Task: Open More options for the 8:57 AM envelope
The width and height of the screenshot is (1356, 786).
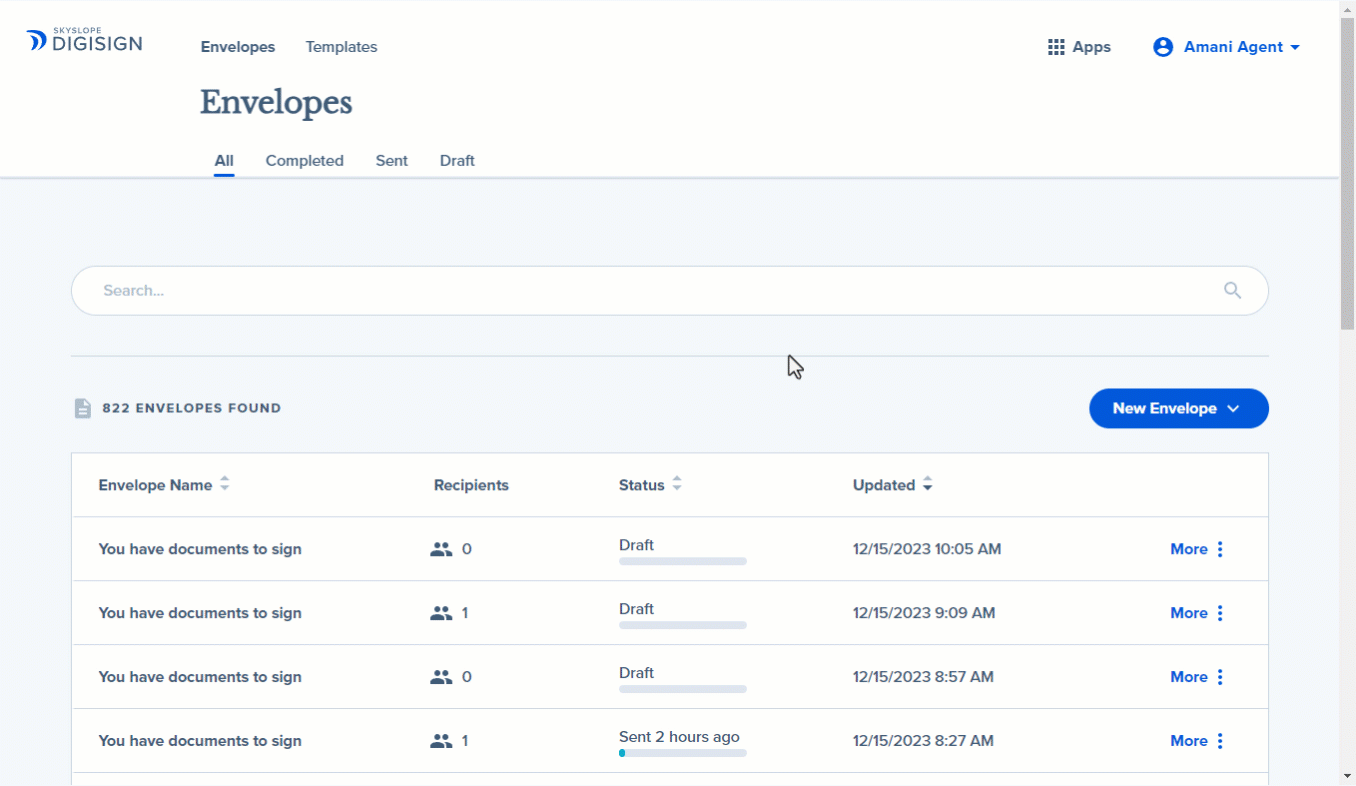Action: point(1198,677)
